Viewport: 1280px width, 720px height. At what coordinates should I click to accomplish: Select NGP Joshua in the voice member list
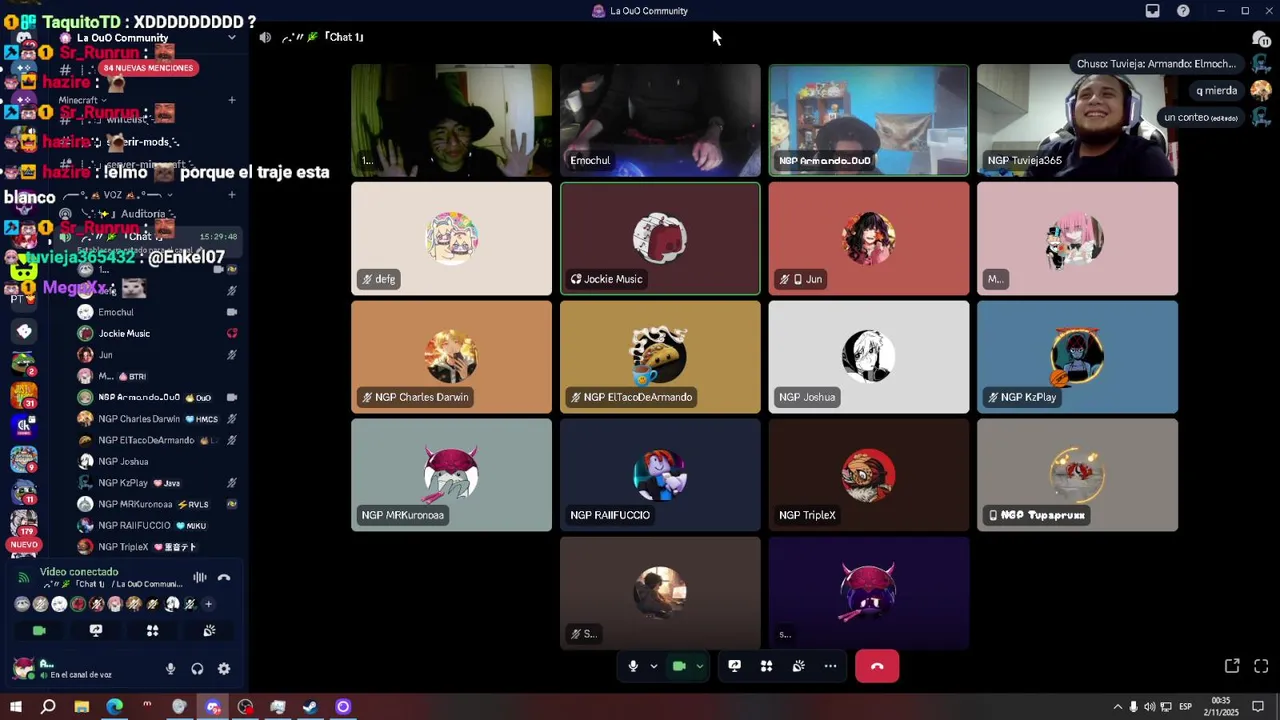pyautogui.click(x=157, y=461)
